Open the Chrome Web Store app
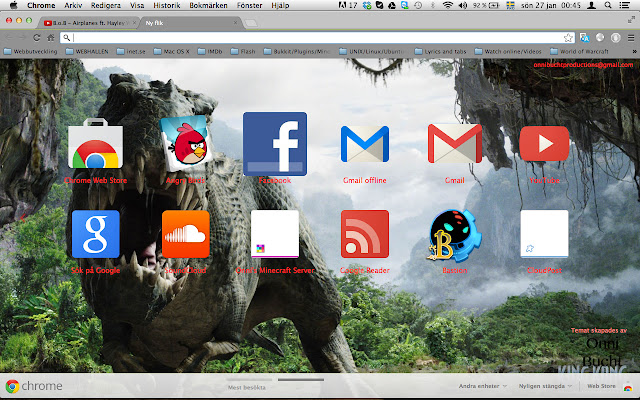 95,144
